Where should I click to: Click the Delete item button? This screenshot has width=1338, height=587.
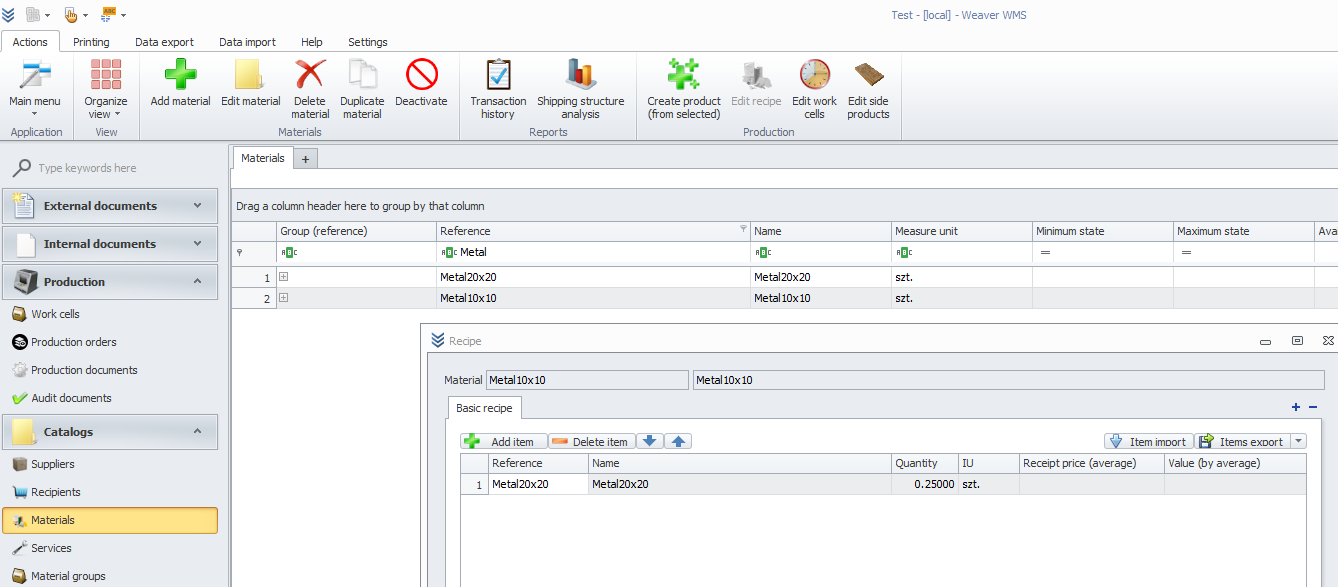click(x=592, y=441)
